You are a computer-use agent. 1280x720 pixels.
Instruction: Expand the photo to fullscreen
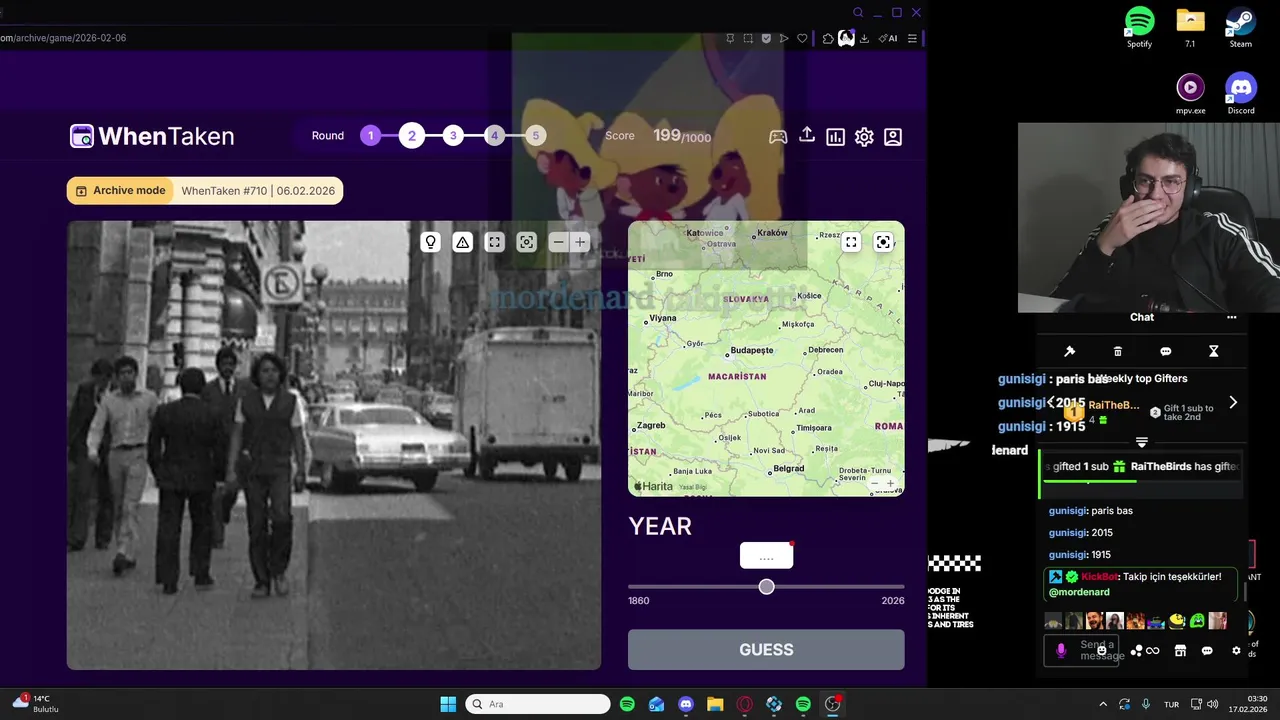[494, 242]
